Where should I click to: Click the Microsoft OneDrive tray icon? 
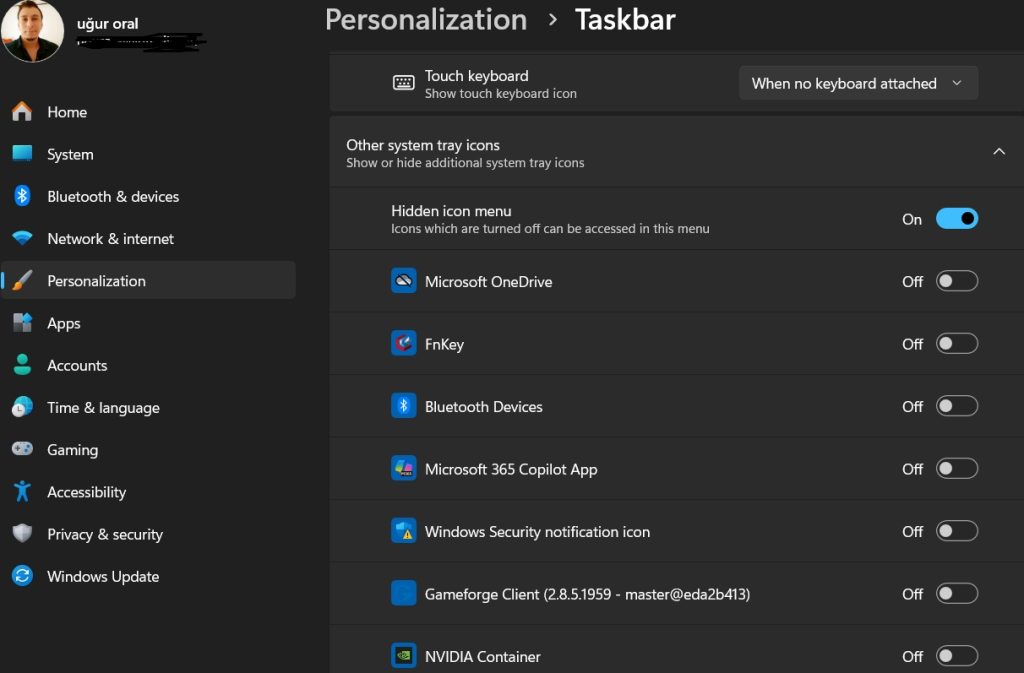point(404,281)
